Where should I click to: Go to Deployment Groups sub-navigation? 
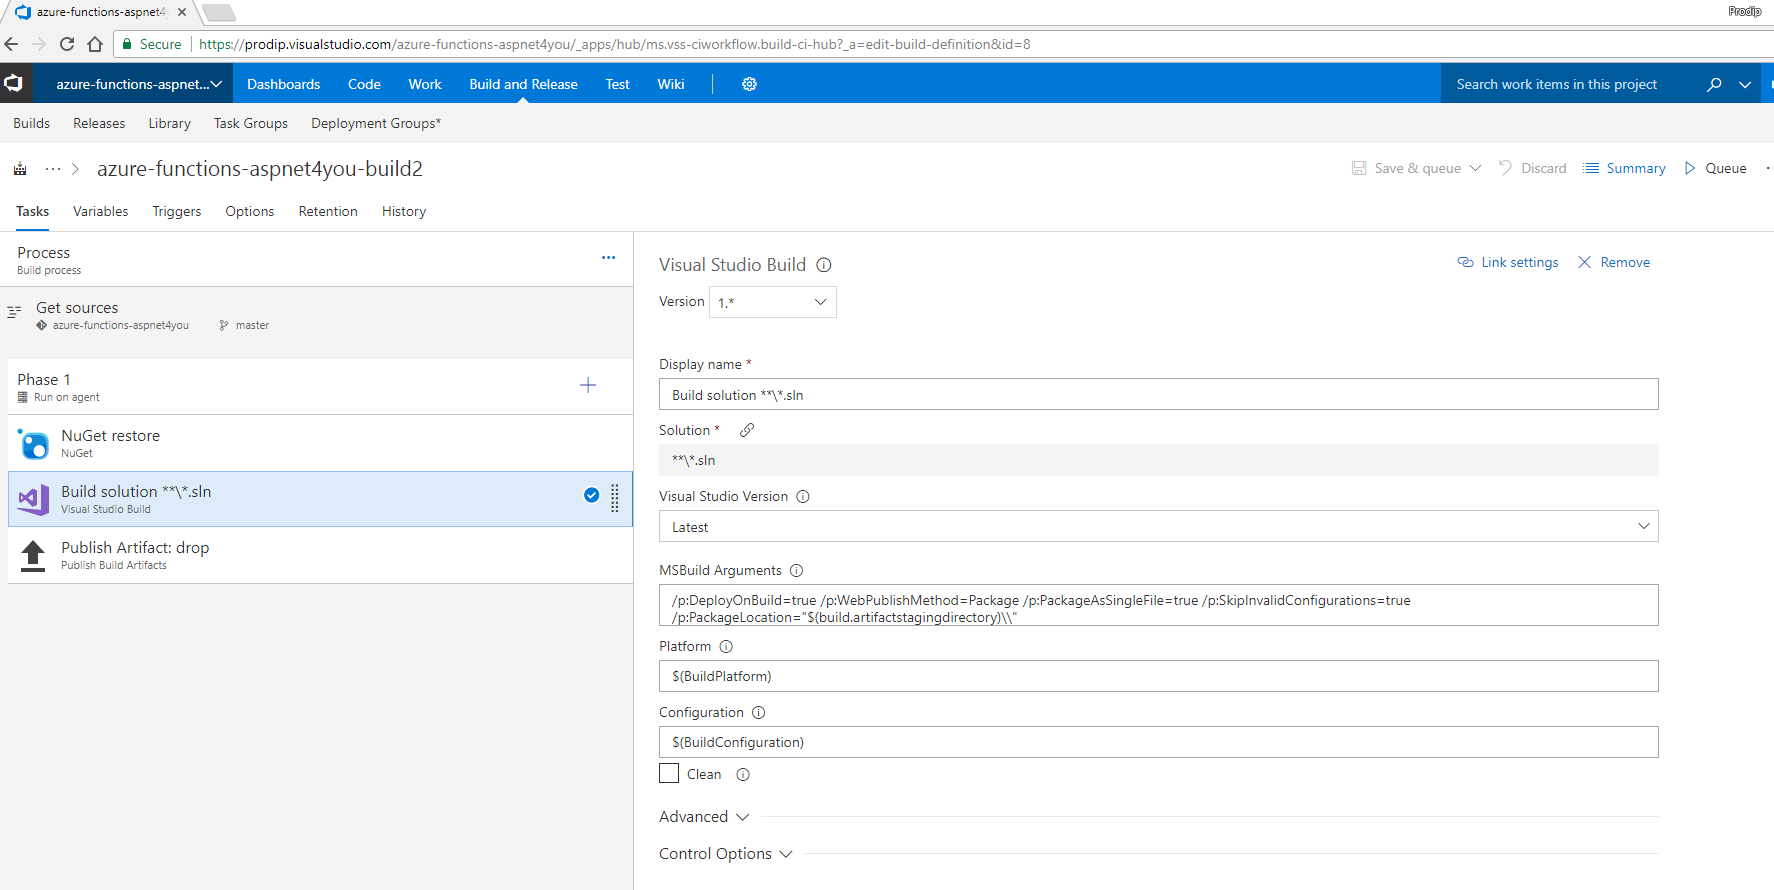(x=376, y=123)
